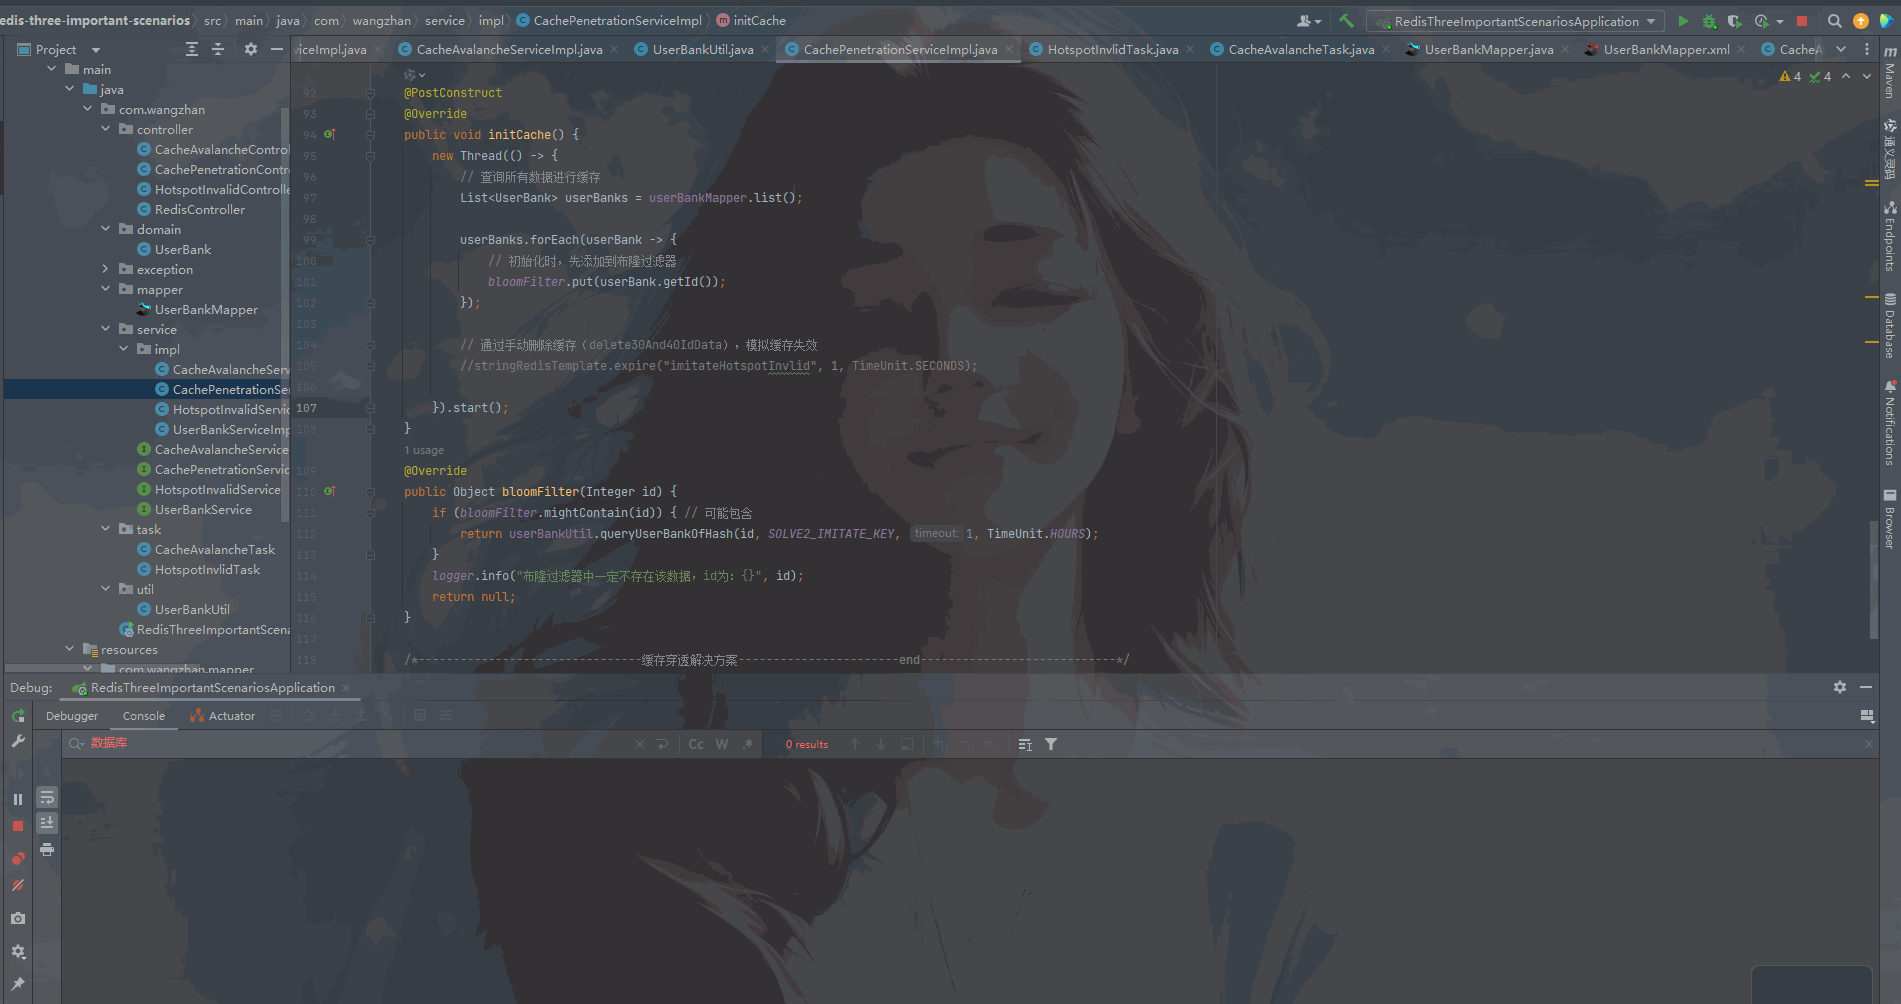Screen dimensions: 1901x1004
Task: Collapse the mapper package folder
Action: click(x=106, y=289)
